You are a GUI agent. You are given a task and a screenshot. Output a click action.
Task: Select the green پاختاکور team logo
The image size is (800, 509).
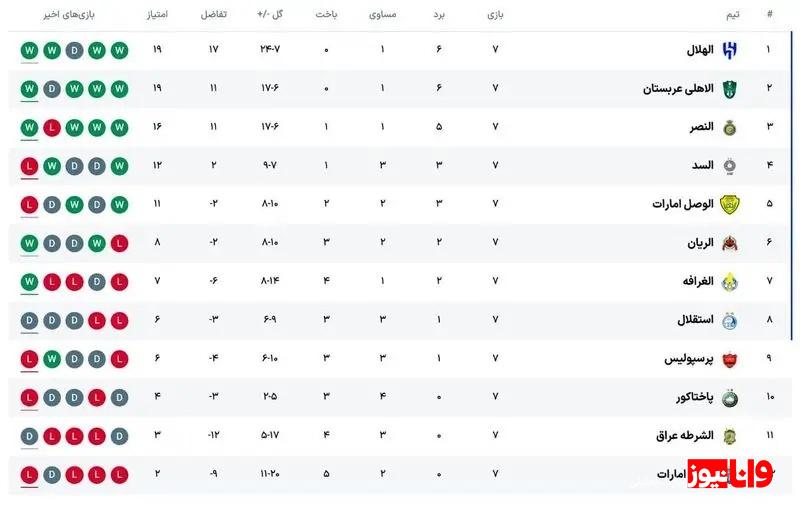(x=729, y=398)
